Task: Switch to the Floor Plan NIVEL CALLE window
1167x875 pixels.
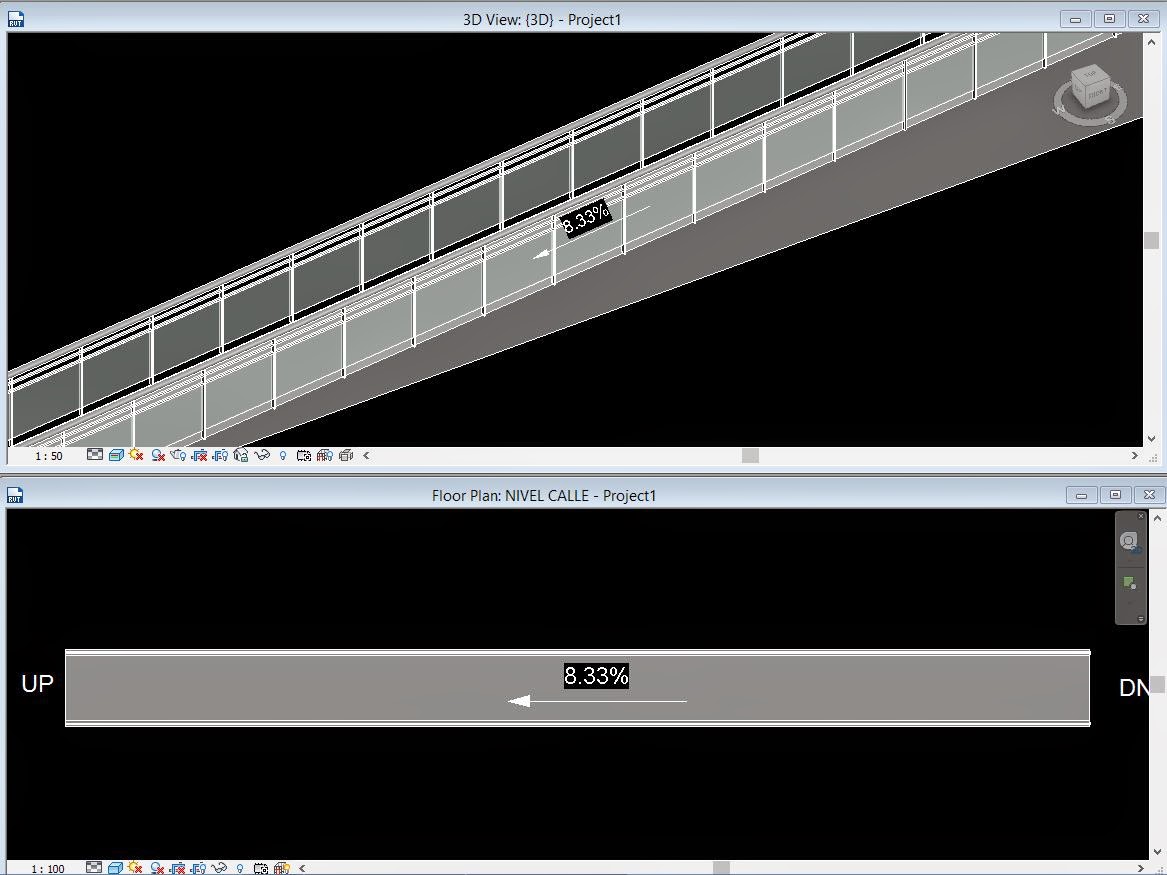Action: point(545,494)
